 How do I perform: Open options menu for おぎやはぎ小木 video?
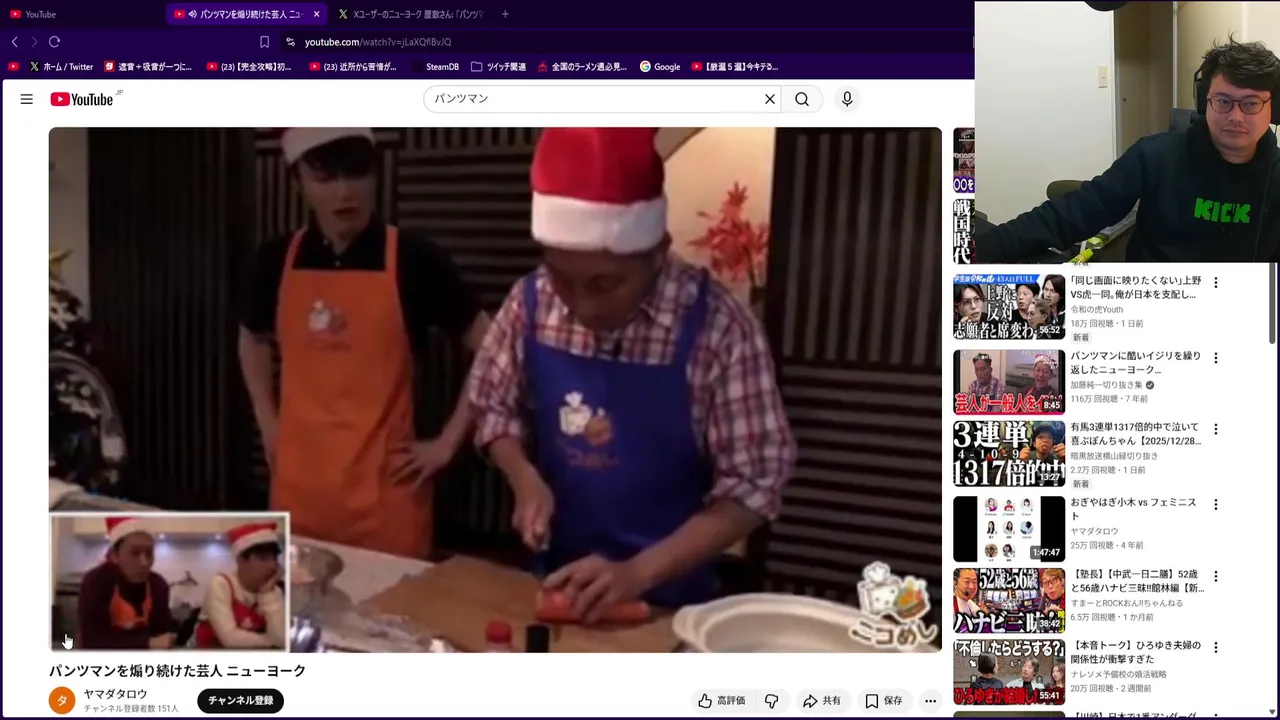coord(1216,504)
